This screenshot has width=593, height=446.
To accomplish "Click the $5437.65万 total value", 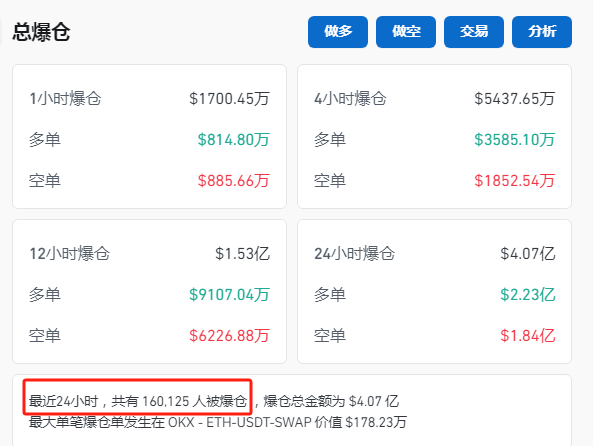I will [x=514, y=99].
